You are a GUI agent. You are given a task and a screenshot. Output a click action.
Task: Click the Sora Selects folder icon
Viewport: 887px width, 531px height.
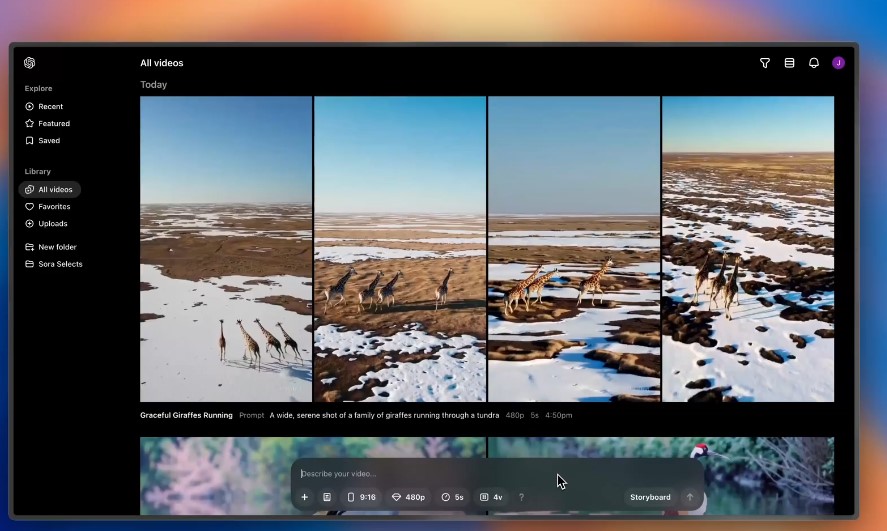click(x=29, y=264)
